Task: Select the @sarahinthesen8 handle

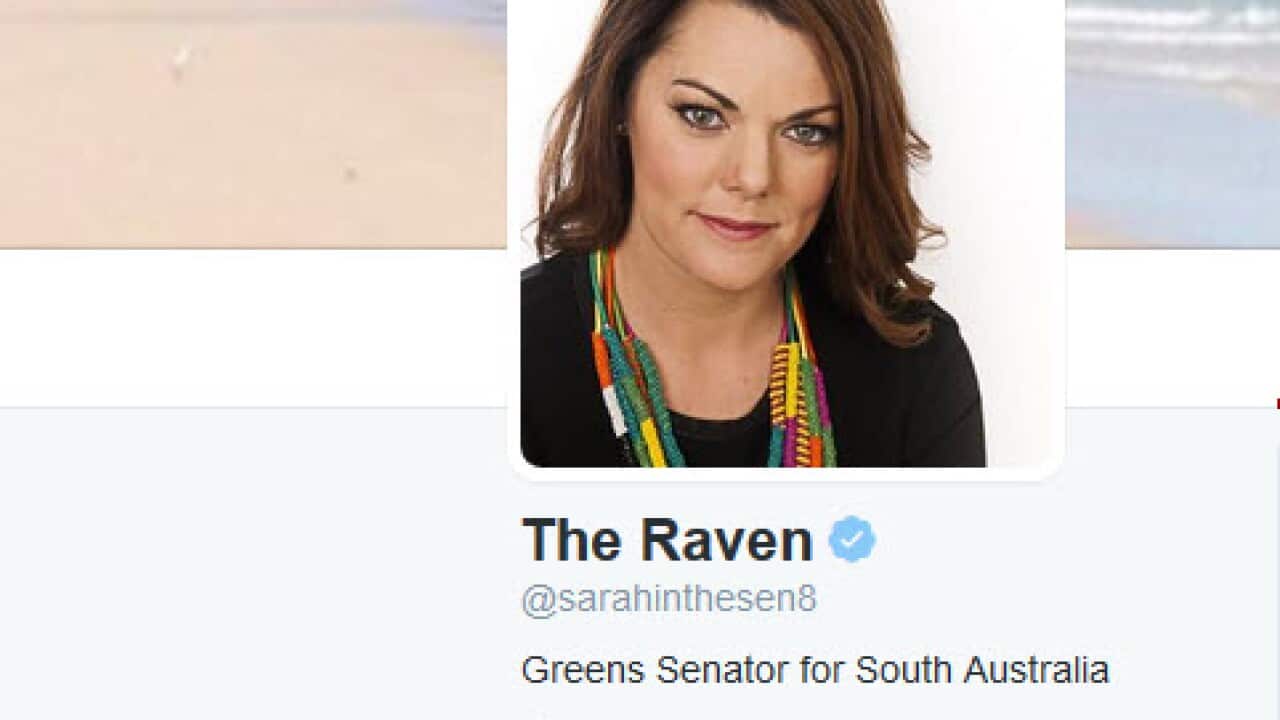Action: click(669, 599)
